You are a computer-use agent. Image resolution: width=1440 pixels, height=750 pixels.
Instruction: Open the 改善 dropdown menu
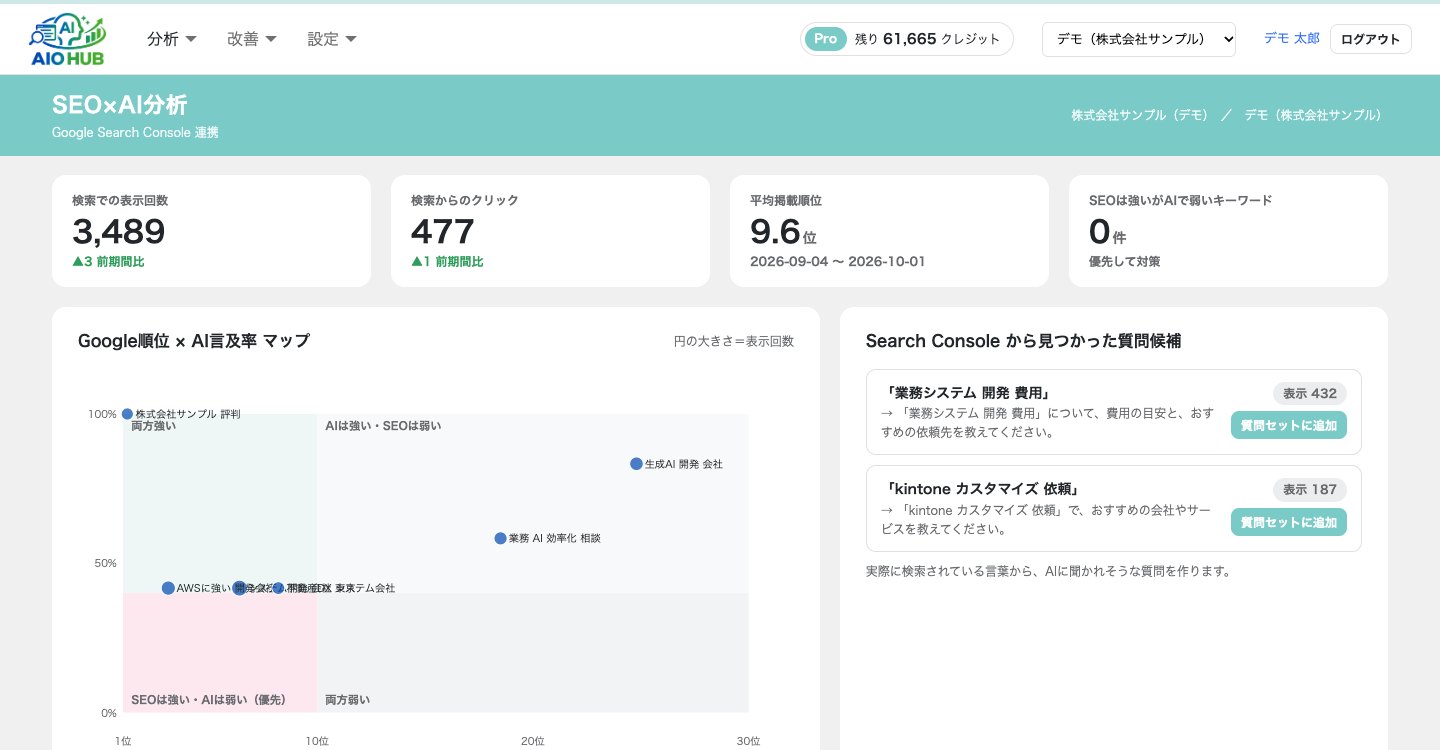click(x=252, y=39)
